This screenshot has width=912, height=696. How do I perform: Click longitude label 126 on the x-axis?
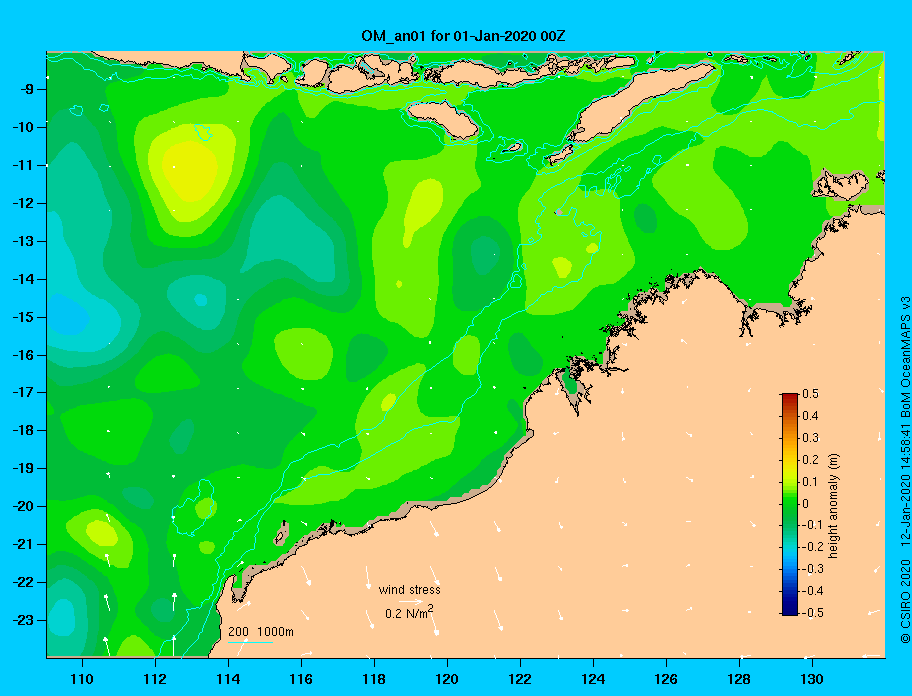click(666, 679)
